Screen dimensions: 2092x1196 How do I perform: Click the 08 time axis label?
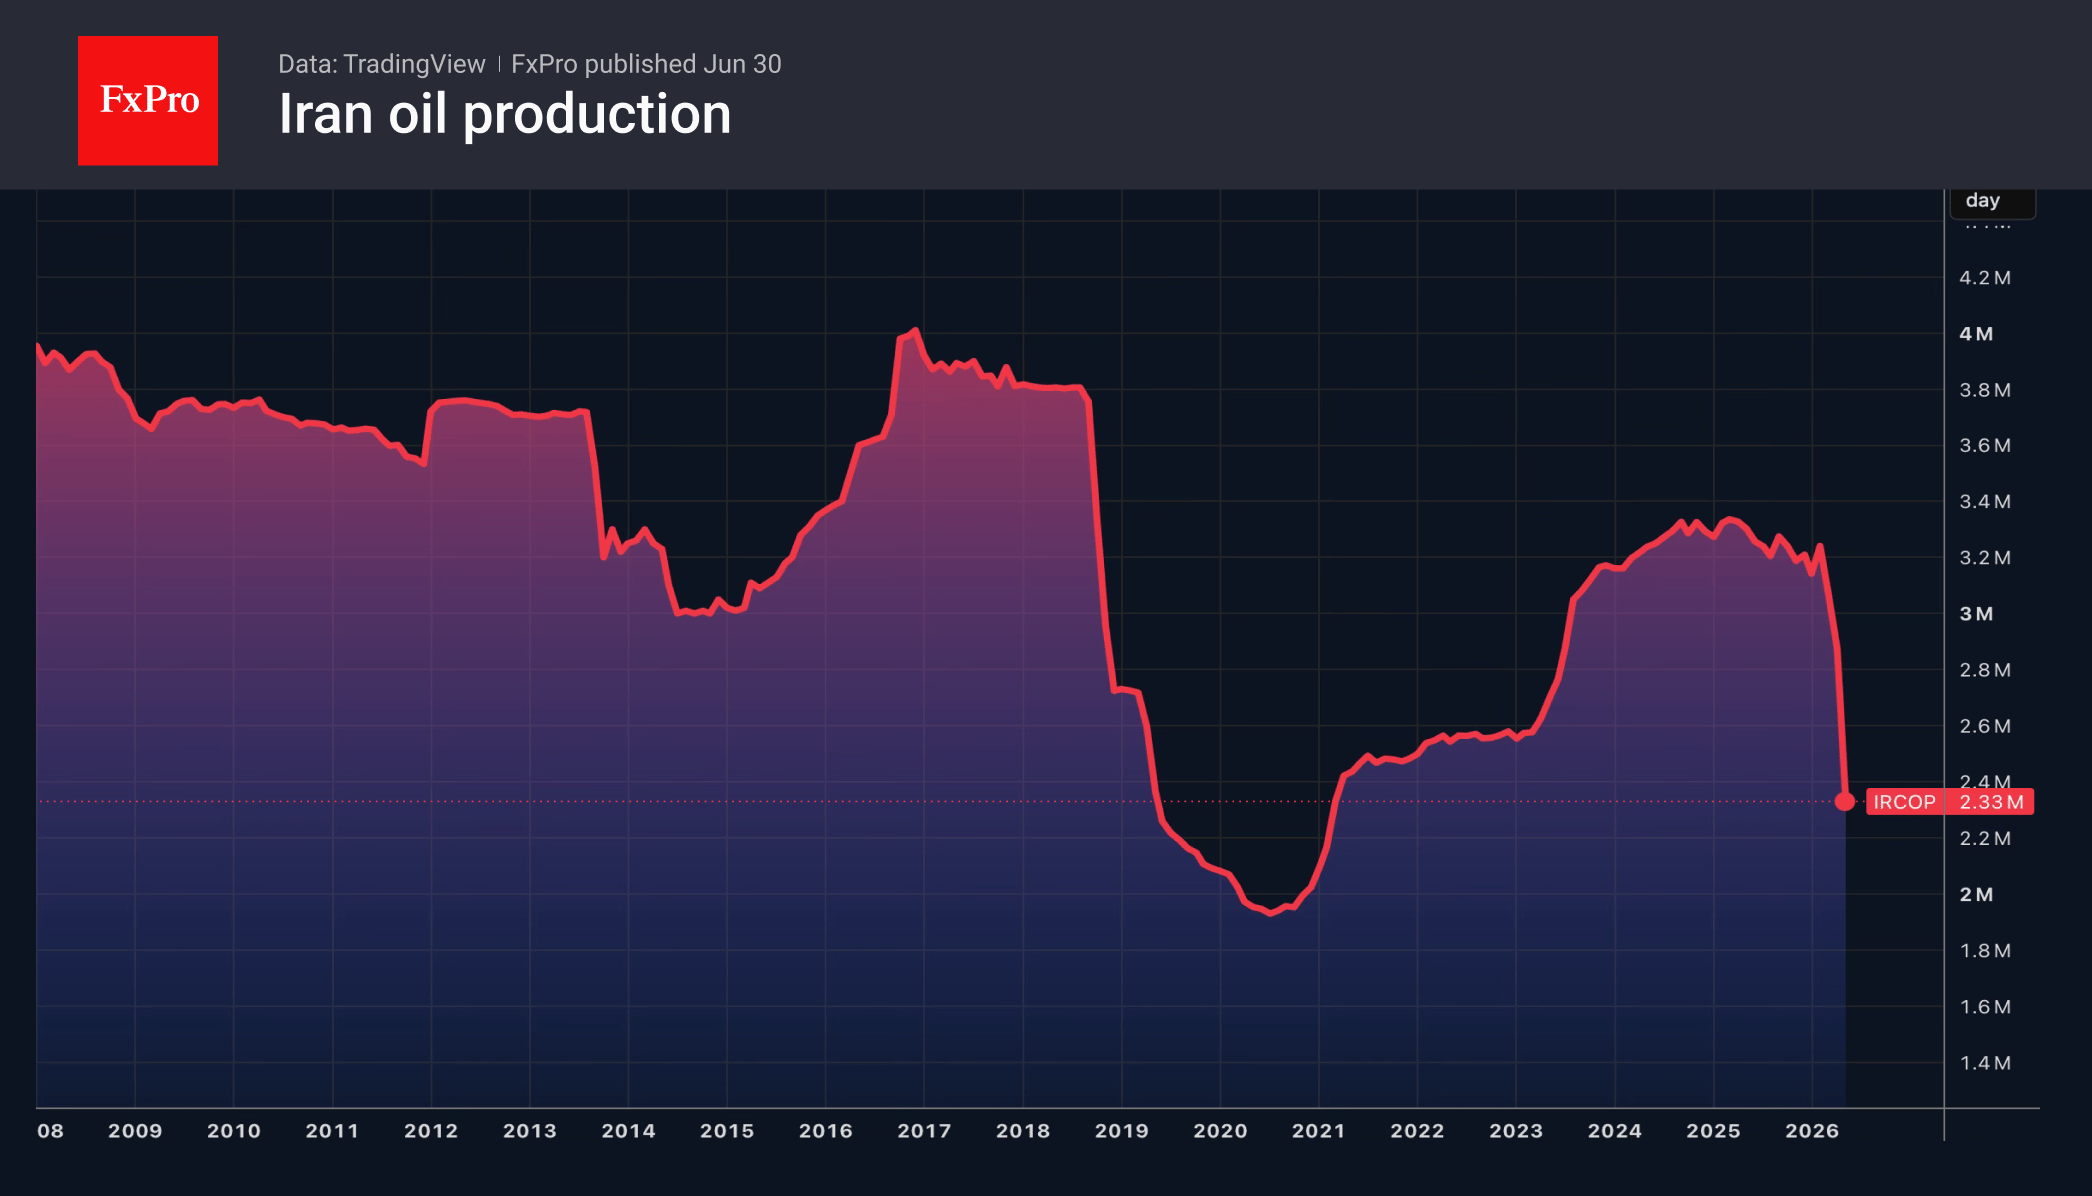[x=50, y=1131]
